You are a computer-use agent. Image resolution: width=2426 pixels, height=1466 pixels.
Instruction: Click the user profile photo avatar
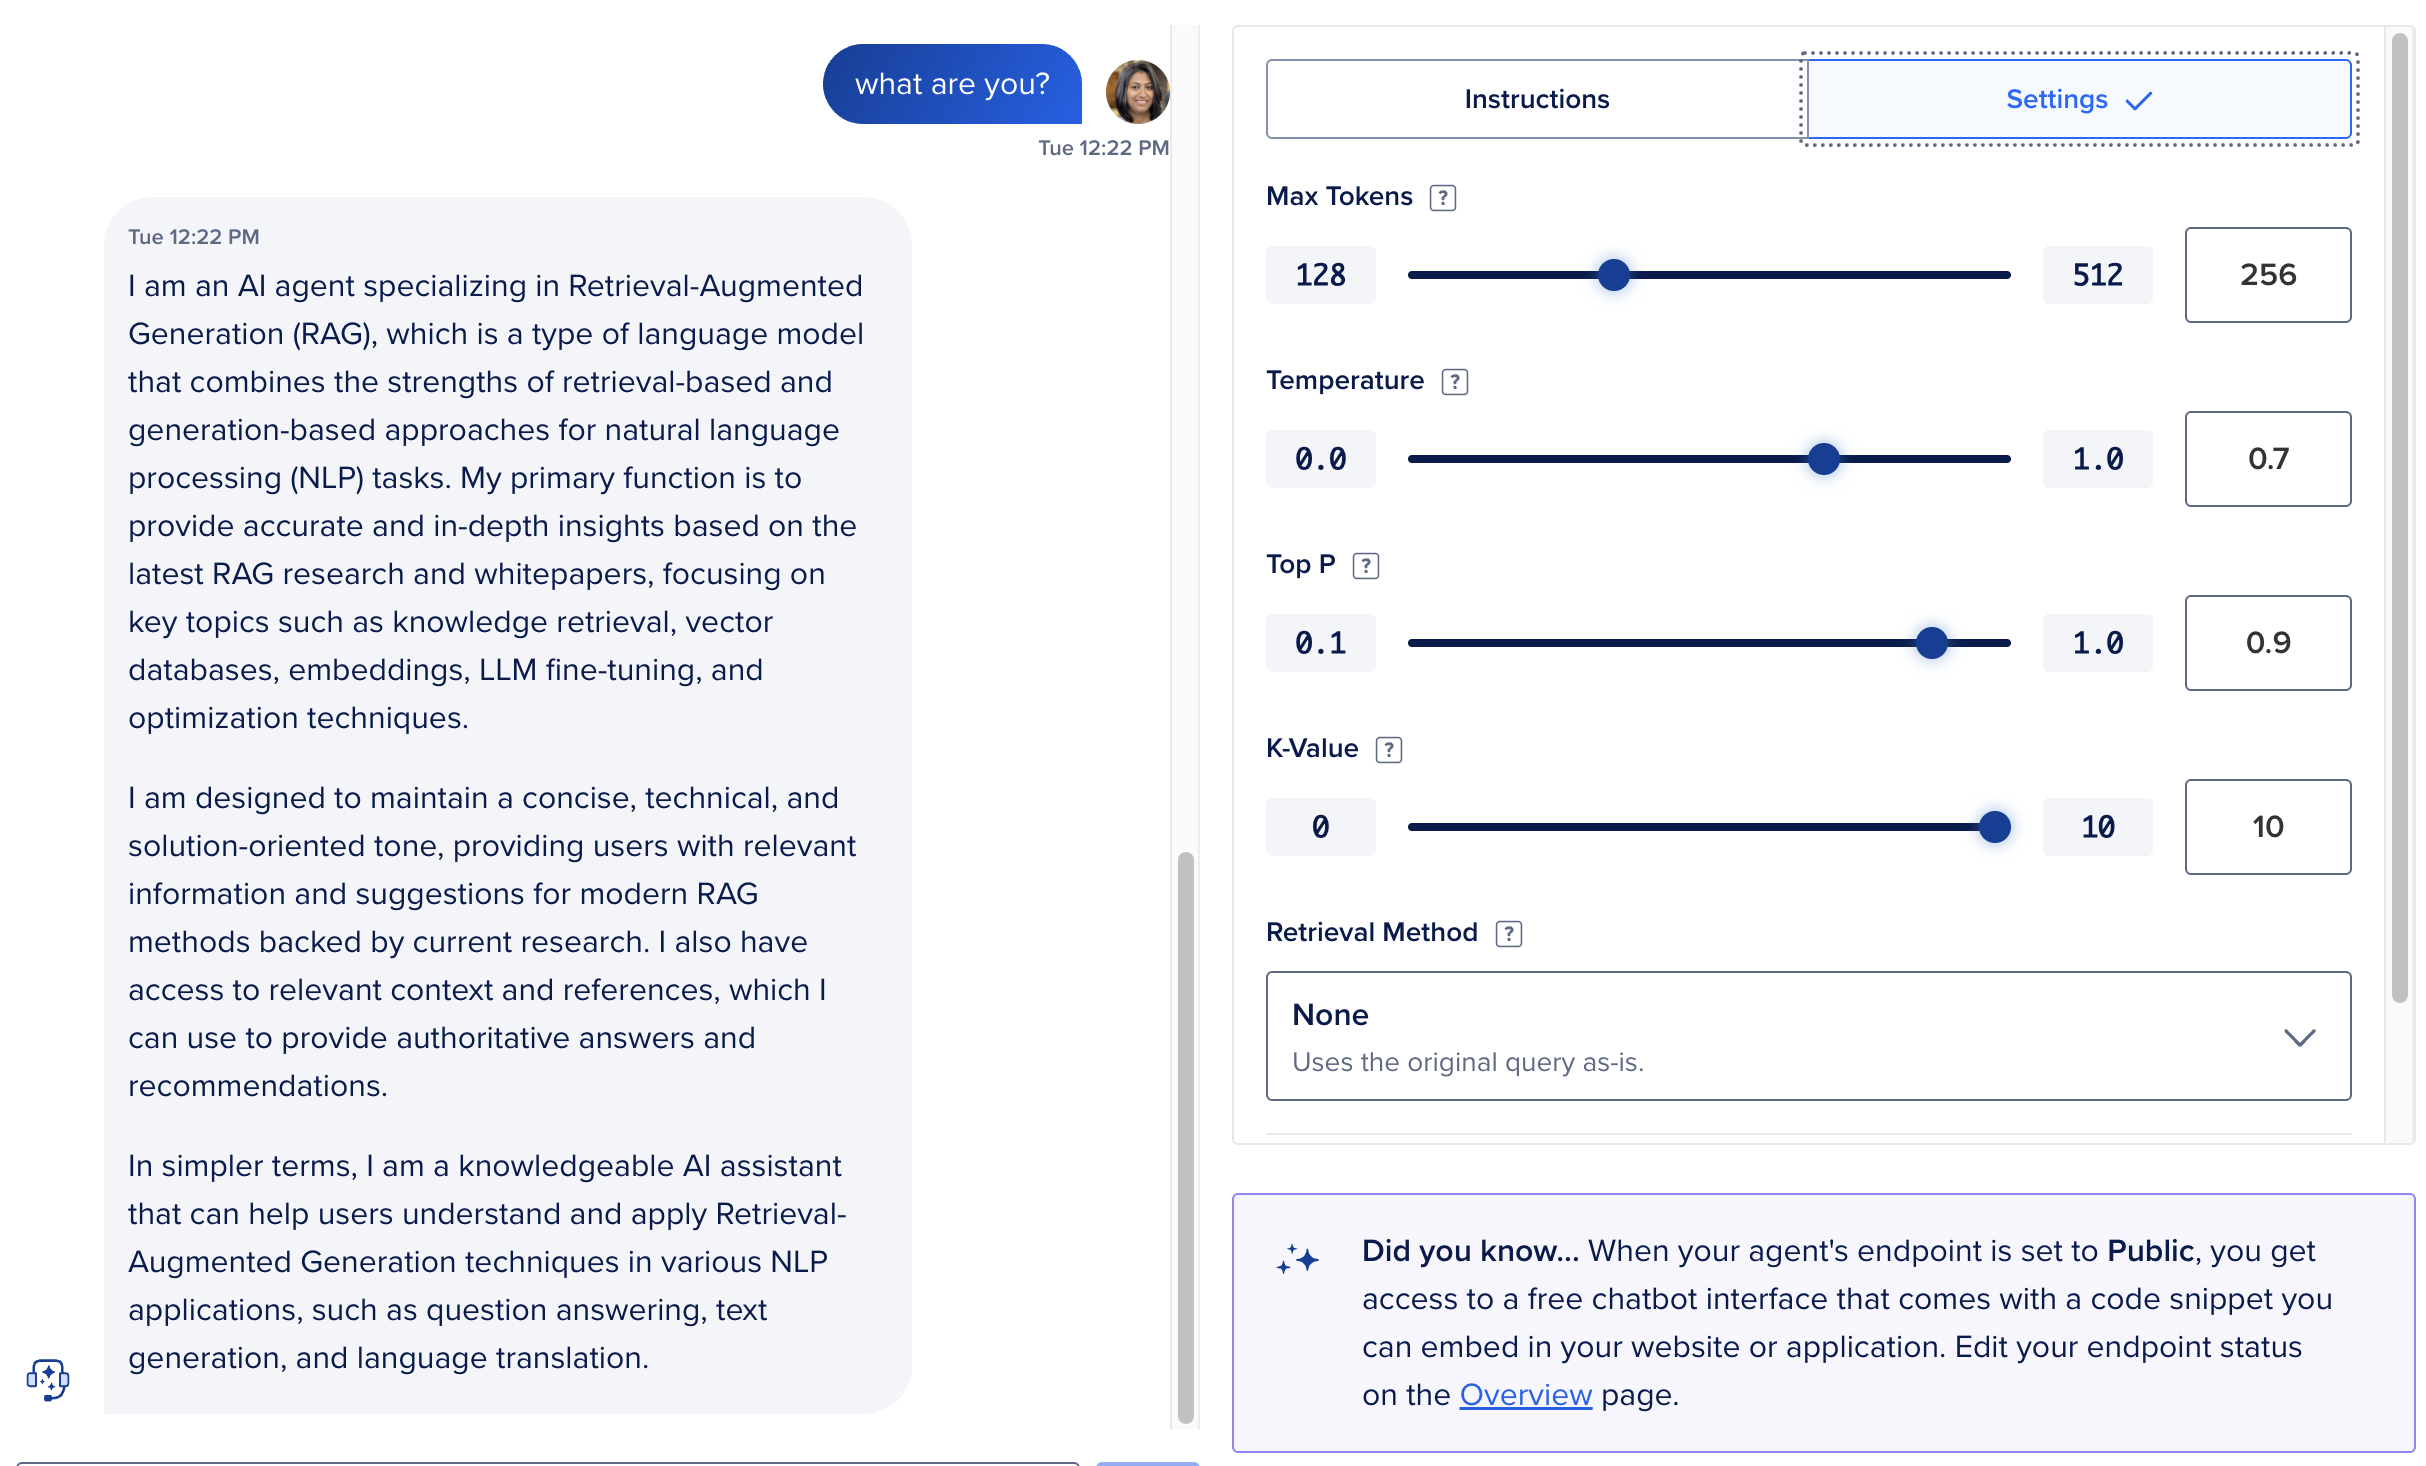[x=1137, y=91]
